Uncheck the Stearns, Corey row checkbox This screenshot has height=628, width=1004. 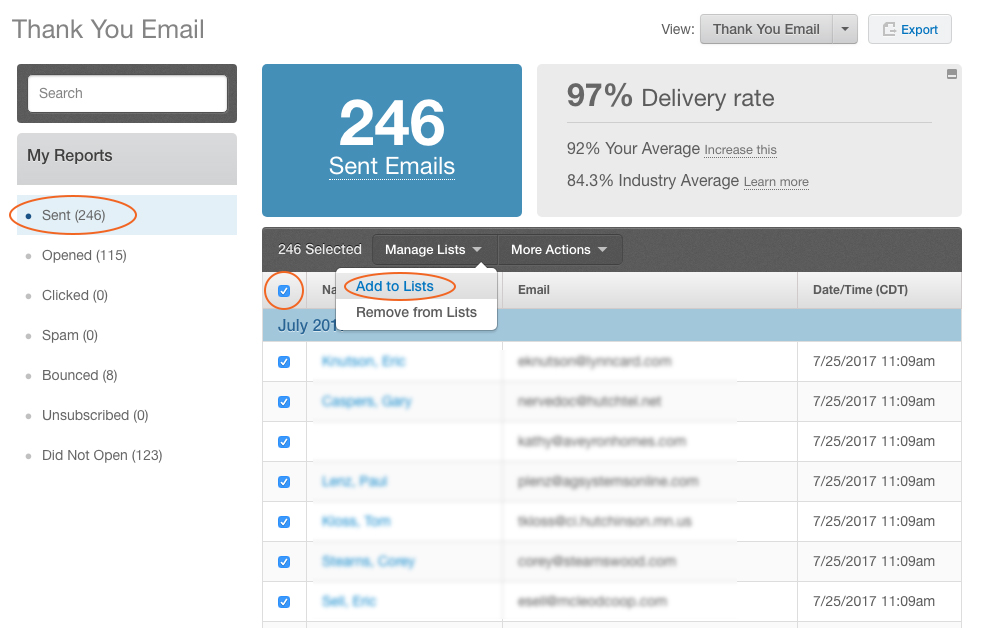click(284, 562)
